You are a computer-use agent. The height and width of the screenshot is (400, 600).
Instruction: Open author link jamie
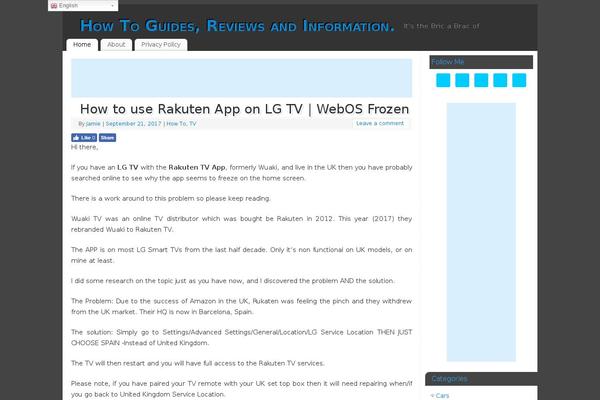[x=93, y=124]
